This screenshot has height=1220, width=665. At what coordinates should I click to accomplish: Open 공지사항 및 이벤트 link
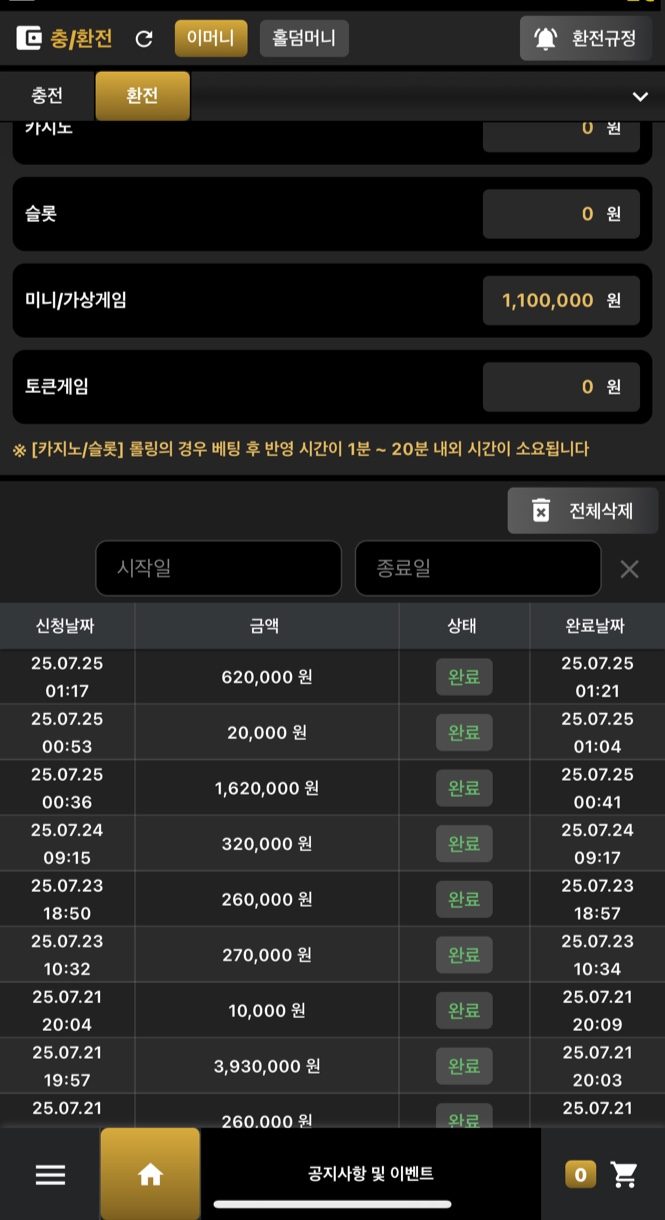coord(371,1174)
